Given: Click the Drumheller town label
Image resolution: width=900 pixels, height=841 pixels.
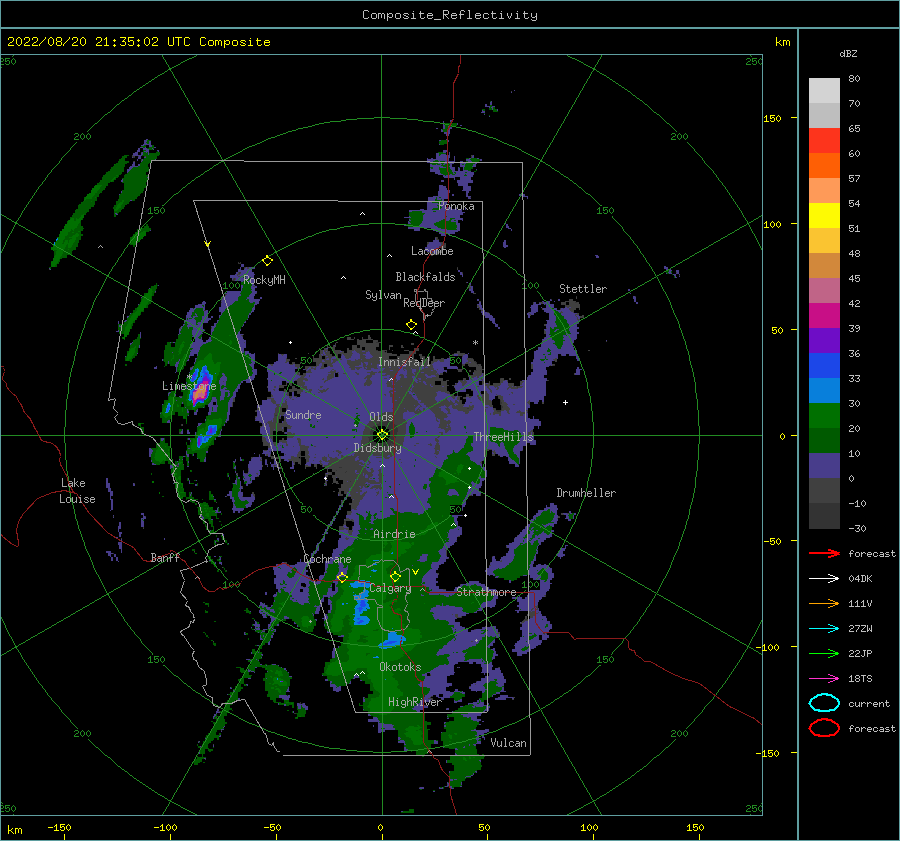Looking at the screenshot, I should [585, 493].
